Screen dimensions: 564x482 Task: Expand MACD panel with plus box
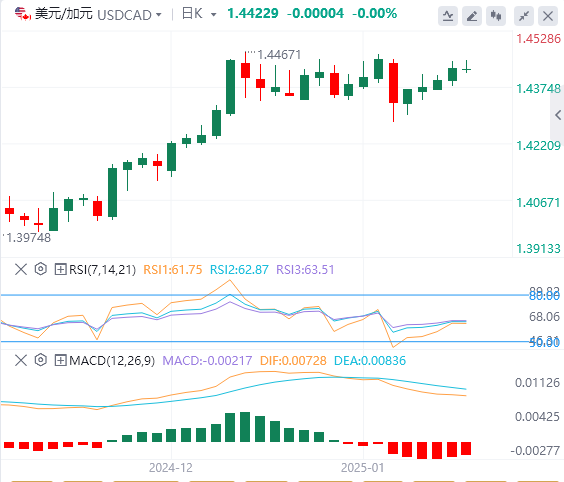point(60,360)
